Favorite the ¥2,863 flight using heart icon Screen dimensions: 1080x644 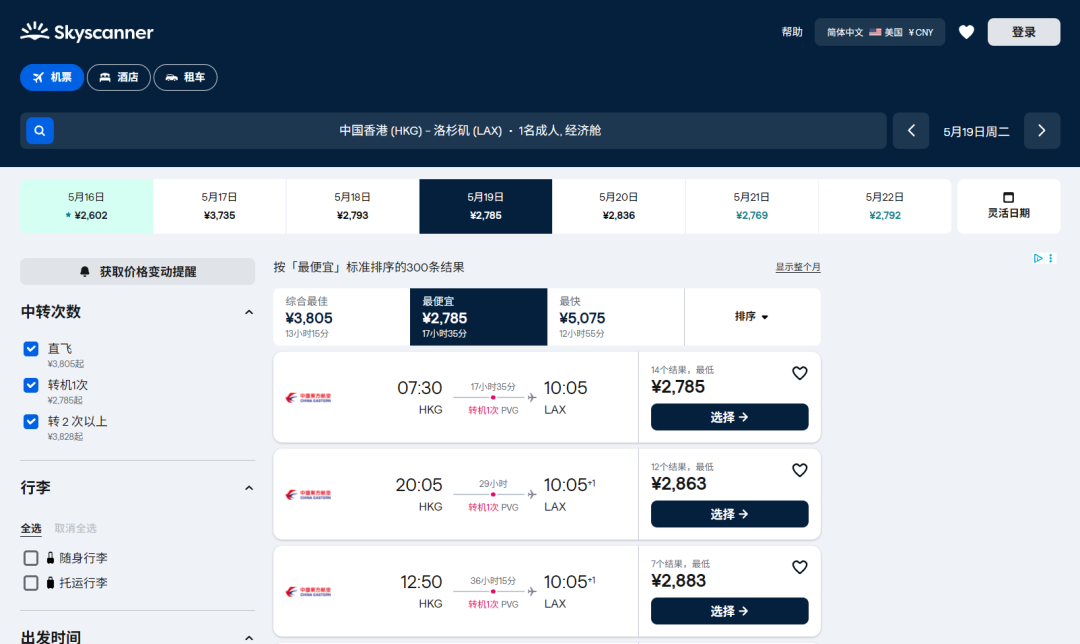(799, 470)
